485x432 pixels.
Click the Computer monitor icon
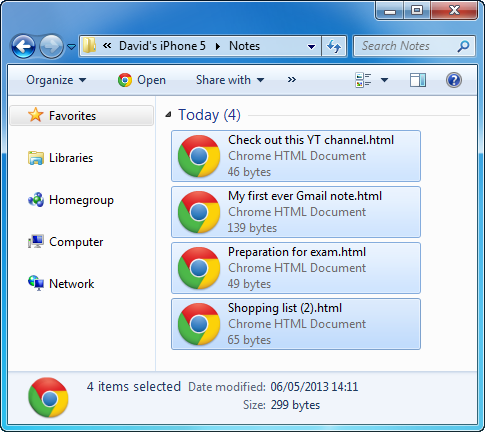[36, 242]
